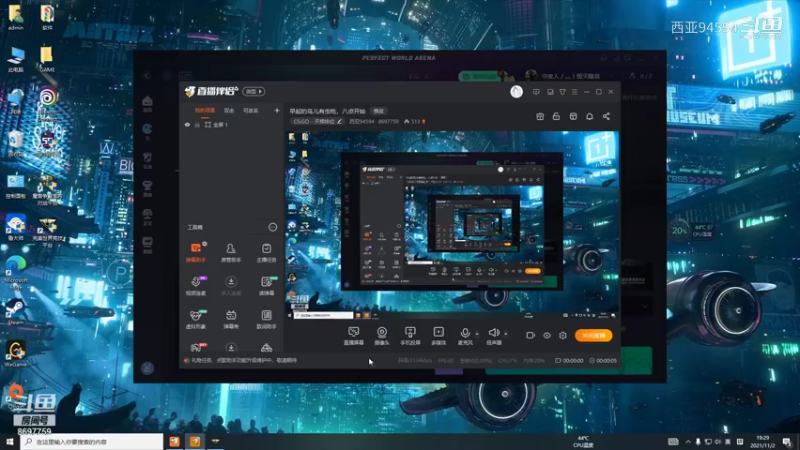Open the notification bell
This screenshot has width=800, height=450.
pos(589,116)
